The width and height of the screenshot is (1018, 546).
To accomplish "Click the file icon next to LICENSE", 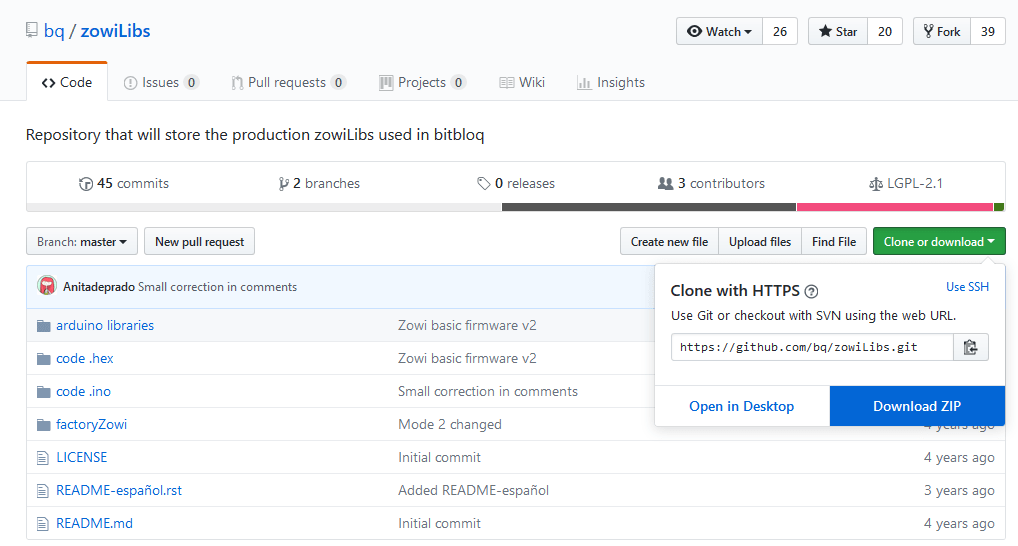I will [x=43, y=457].
